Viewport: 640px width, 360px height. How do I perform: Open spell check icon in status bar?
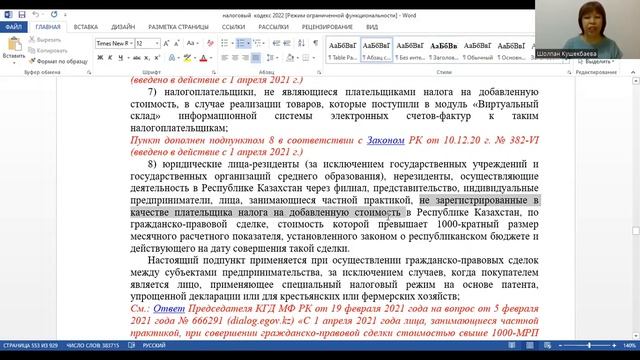[x=131, y=345]
